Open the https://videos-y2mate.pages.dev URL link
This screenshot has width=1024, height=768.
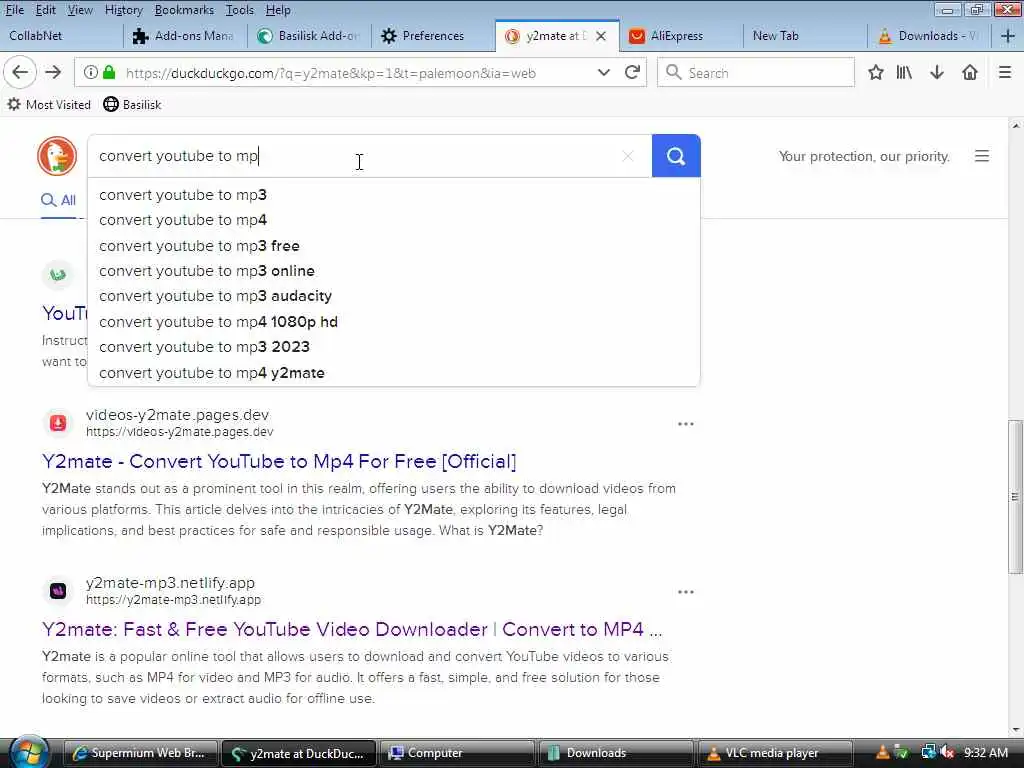180,432
